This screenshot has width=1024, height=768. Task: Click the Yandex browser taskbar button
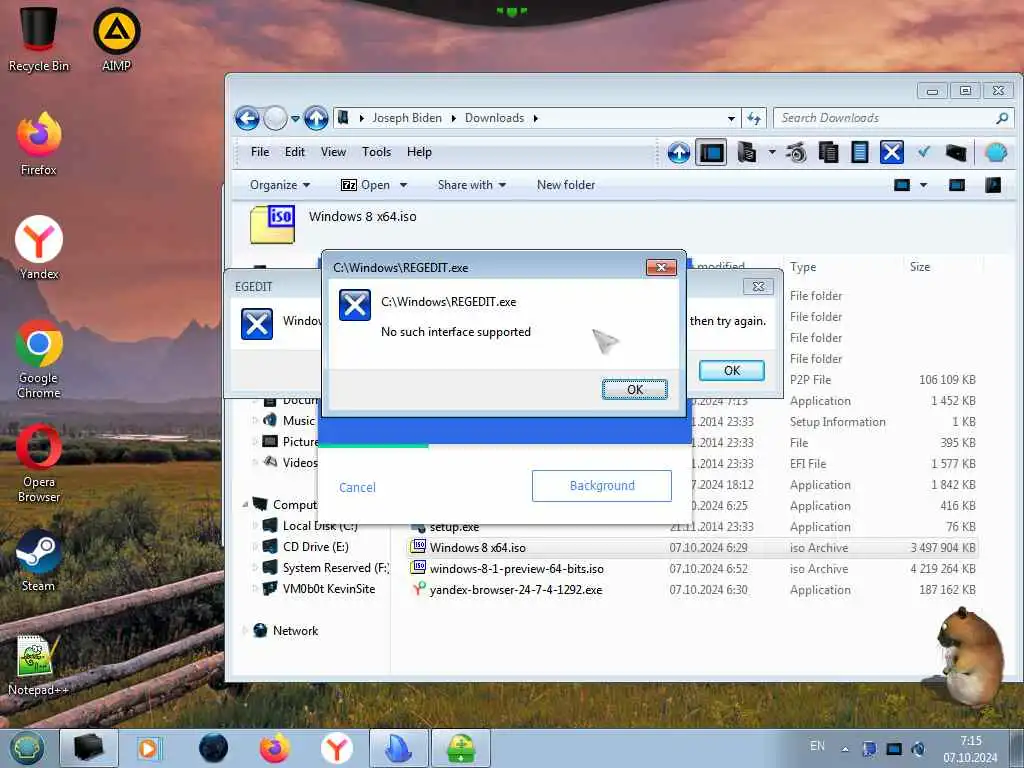click(x=337, y=748)
